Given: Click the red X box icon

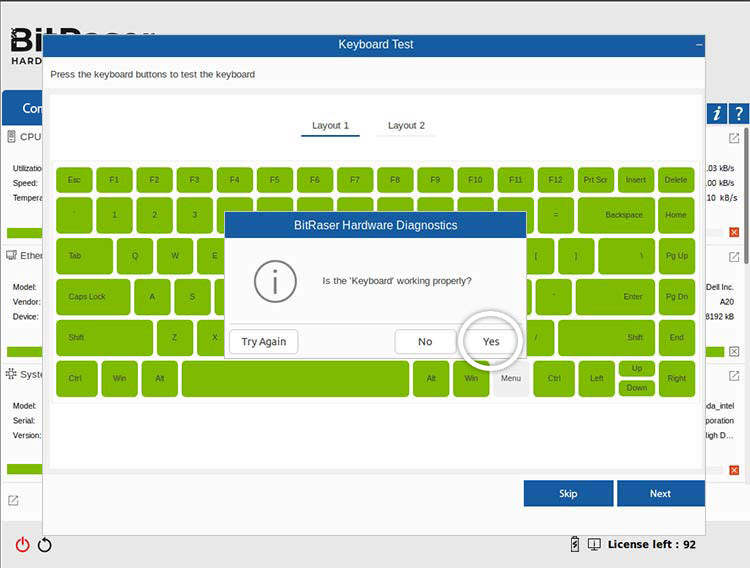Looking at the screenshot, I should (x=734, y=232).
